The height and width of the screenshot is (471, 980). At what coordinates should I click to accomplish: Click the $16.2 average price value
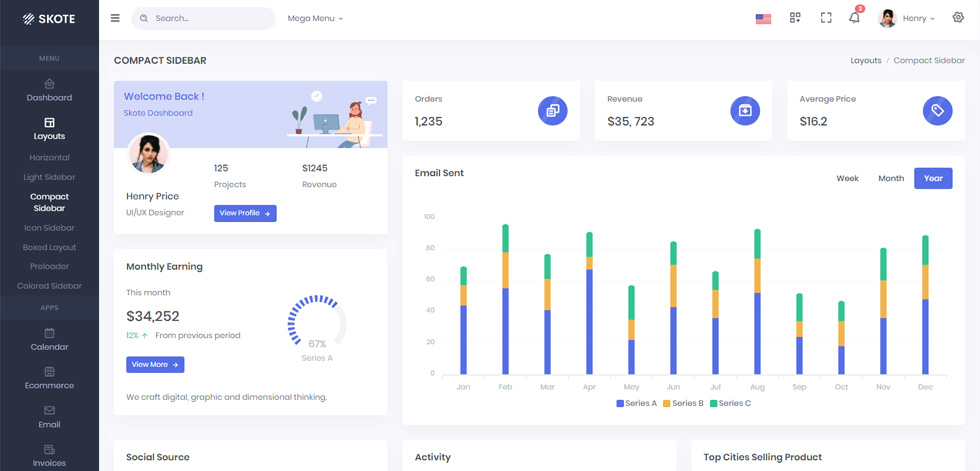[813, 122]
